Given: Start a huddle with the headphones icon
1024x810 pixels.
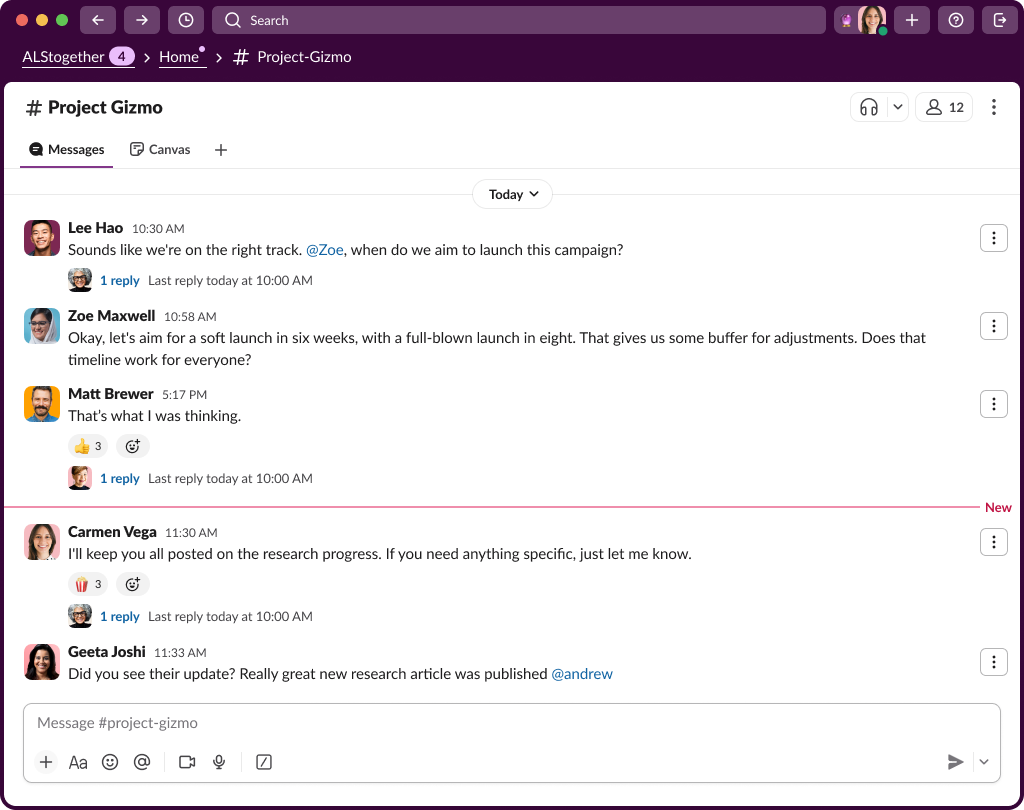Looking at the screenshot, I should click(868, 107).
